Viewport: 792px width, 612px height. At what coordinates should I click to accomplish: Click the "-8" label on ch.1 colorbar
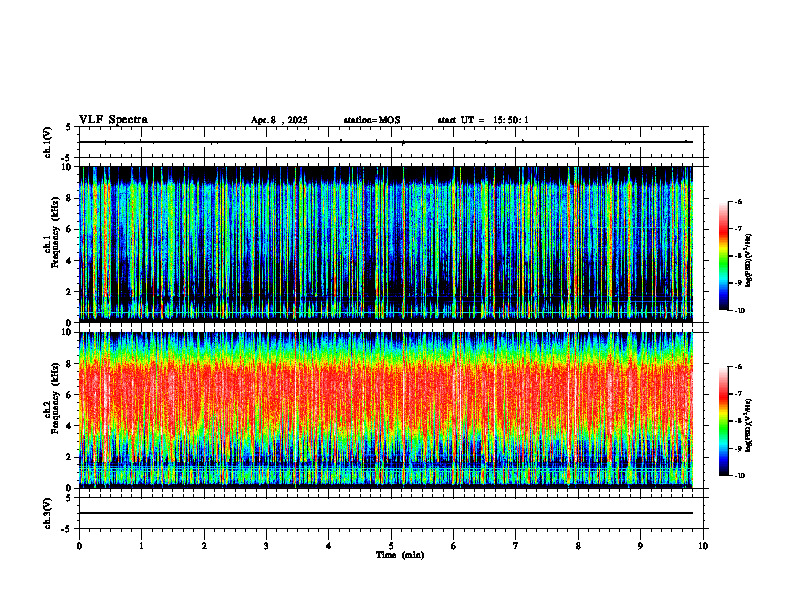(738, 256)
